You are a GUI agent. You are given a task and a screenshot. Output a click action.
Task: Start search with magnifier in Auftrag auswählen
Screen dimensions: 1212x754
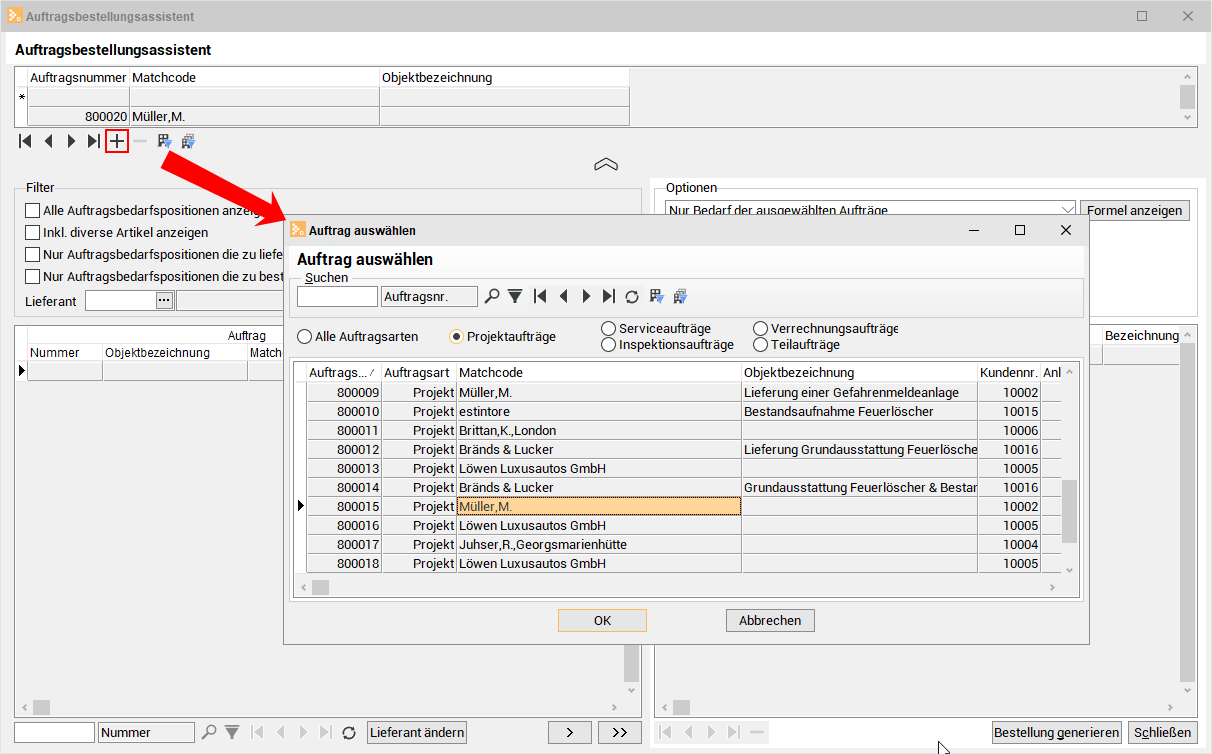pos(492,296)
